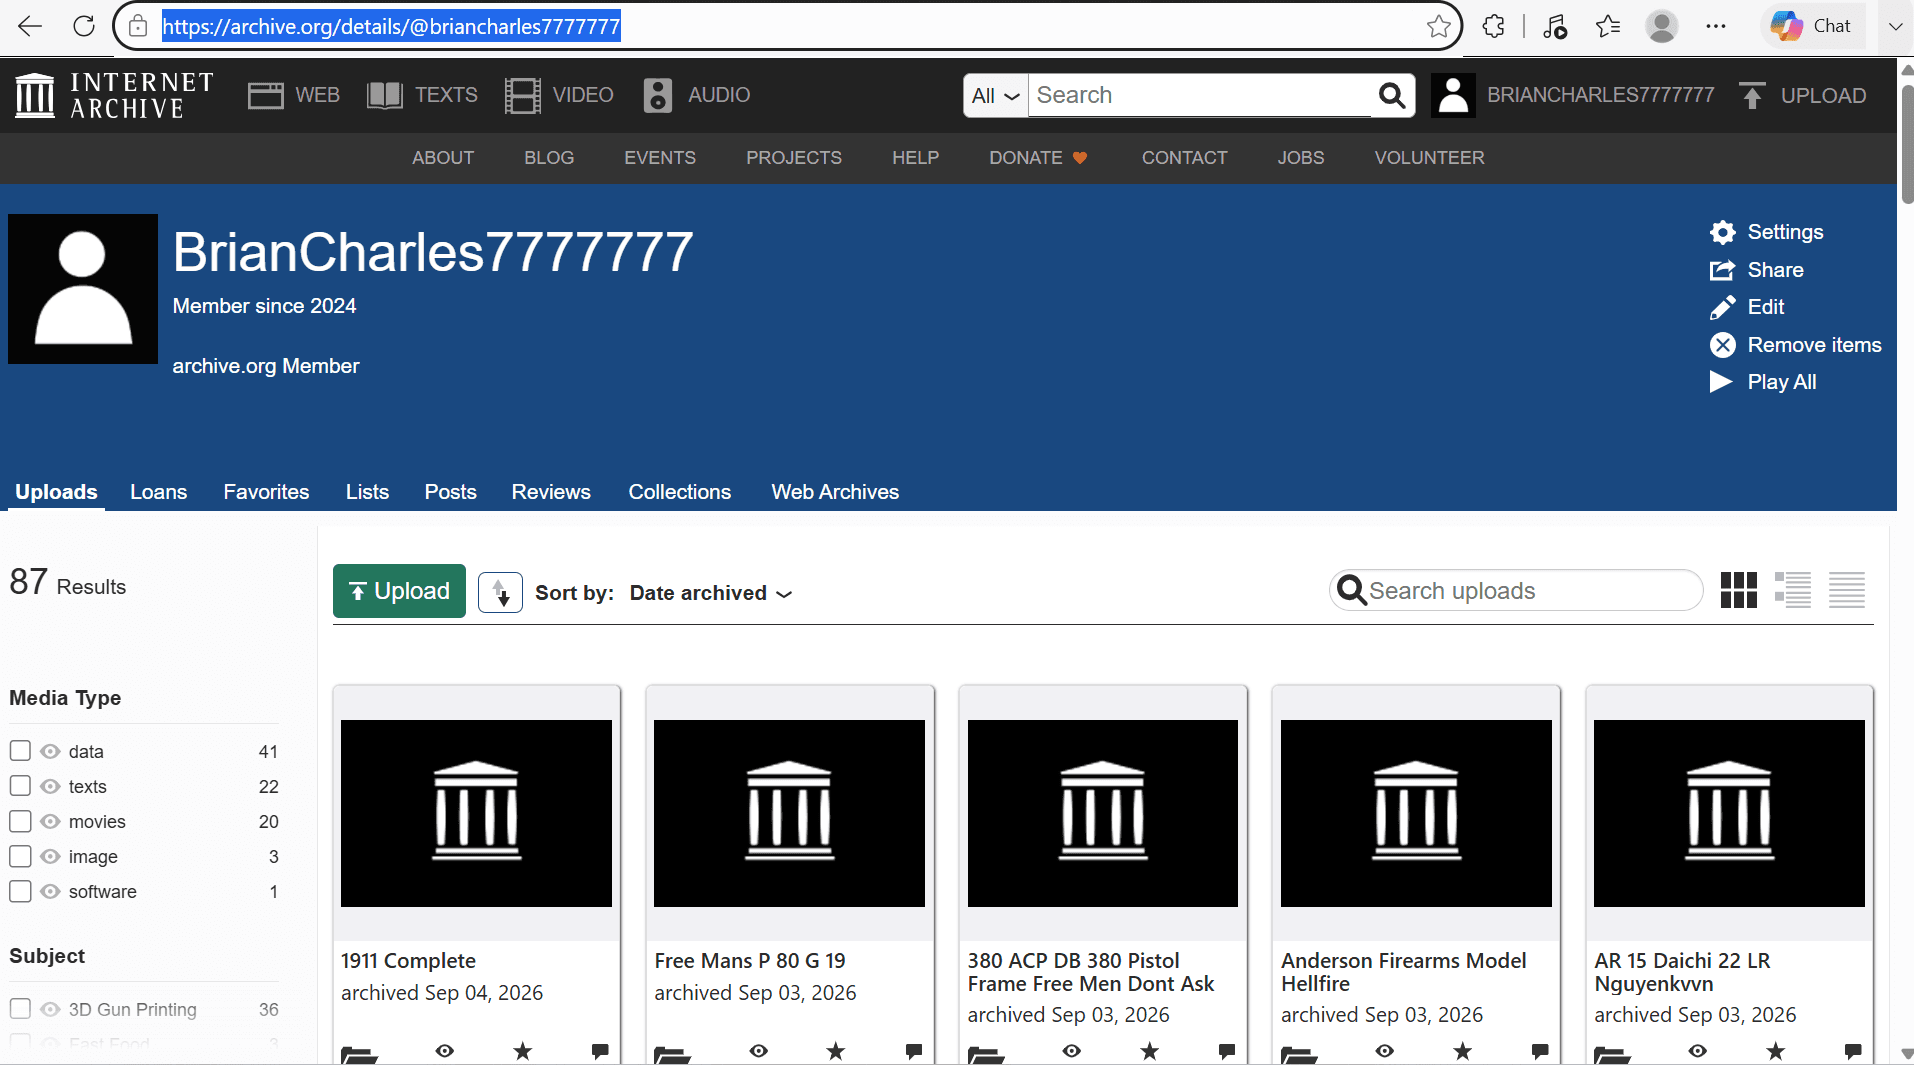Hide data results with eye icon
Screen dimensions: 1914x1065
[50, 751]
